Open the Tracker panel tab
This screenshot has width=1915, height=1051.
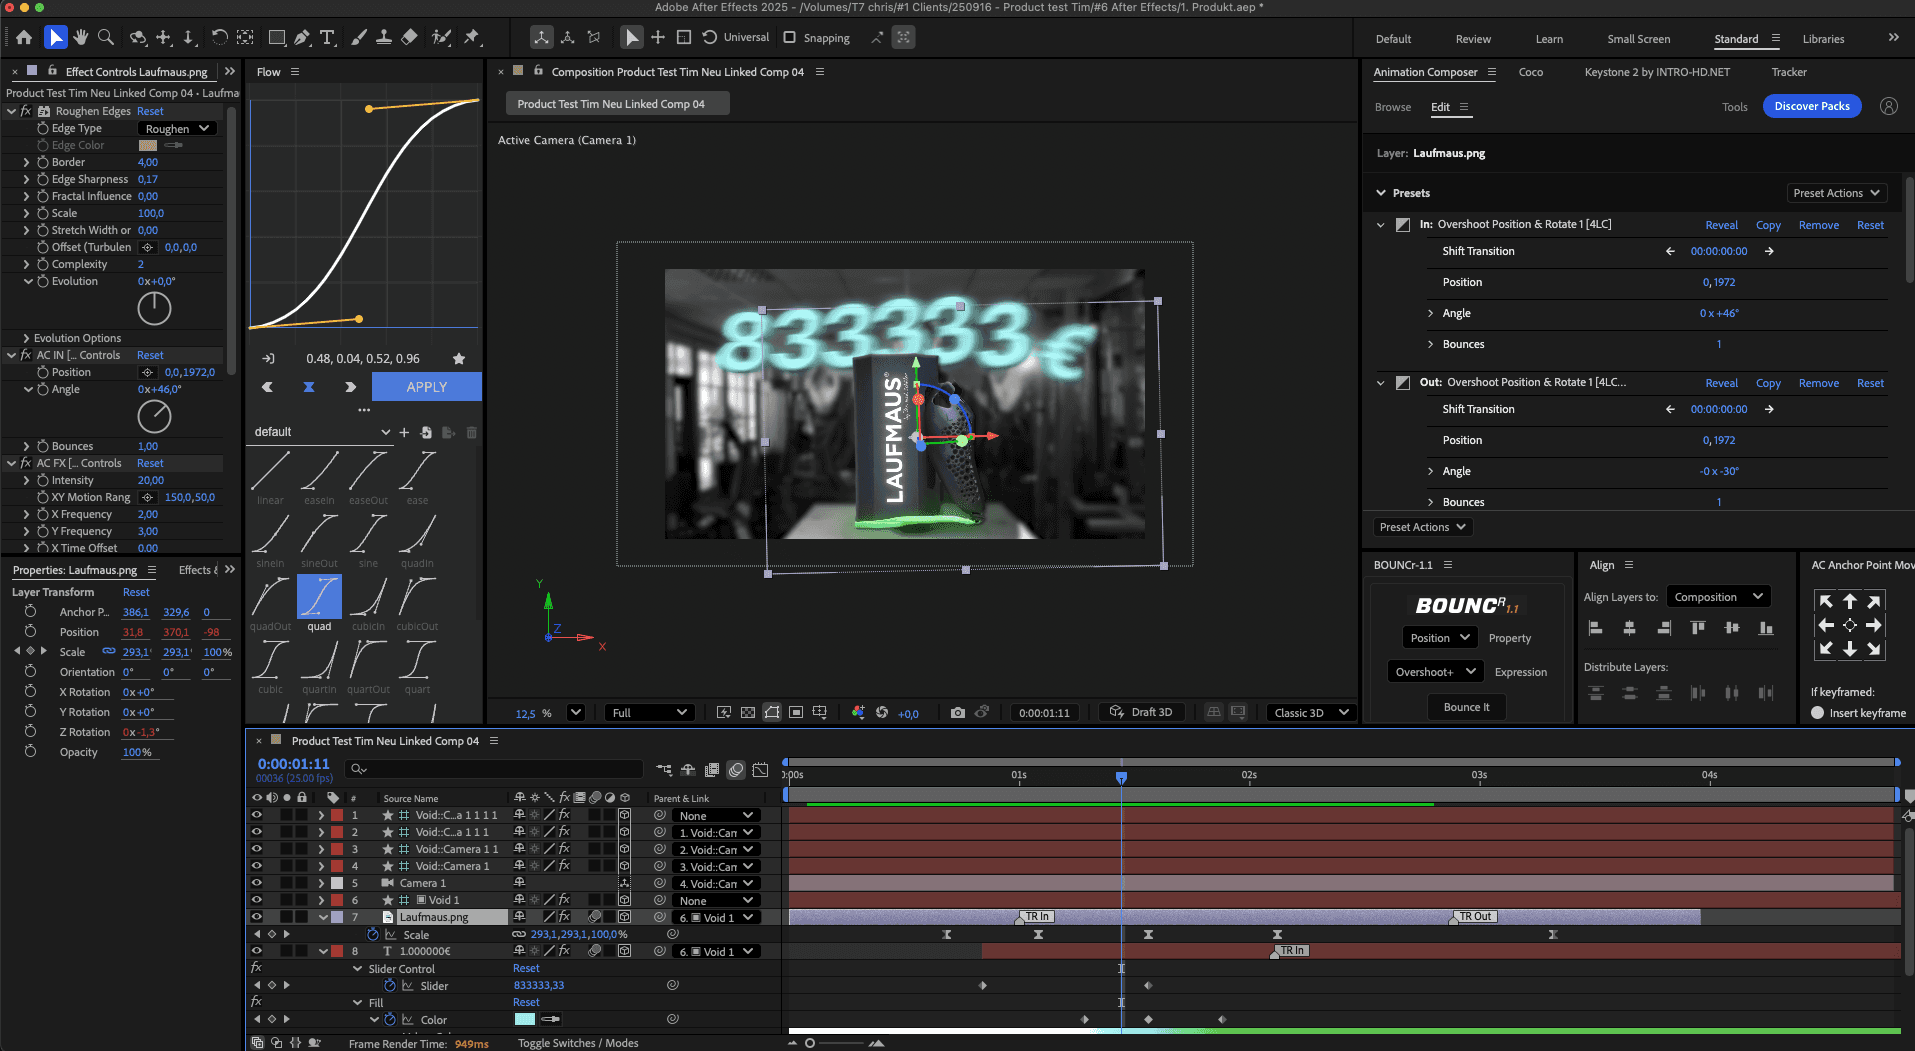pyautogui.click(x=1789, y=72)
